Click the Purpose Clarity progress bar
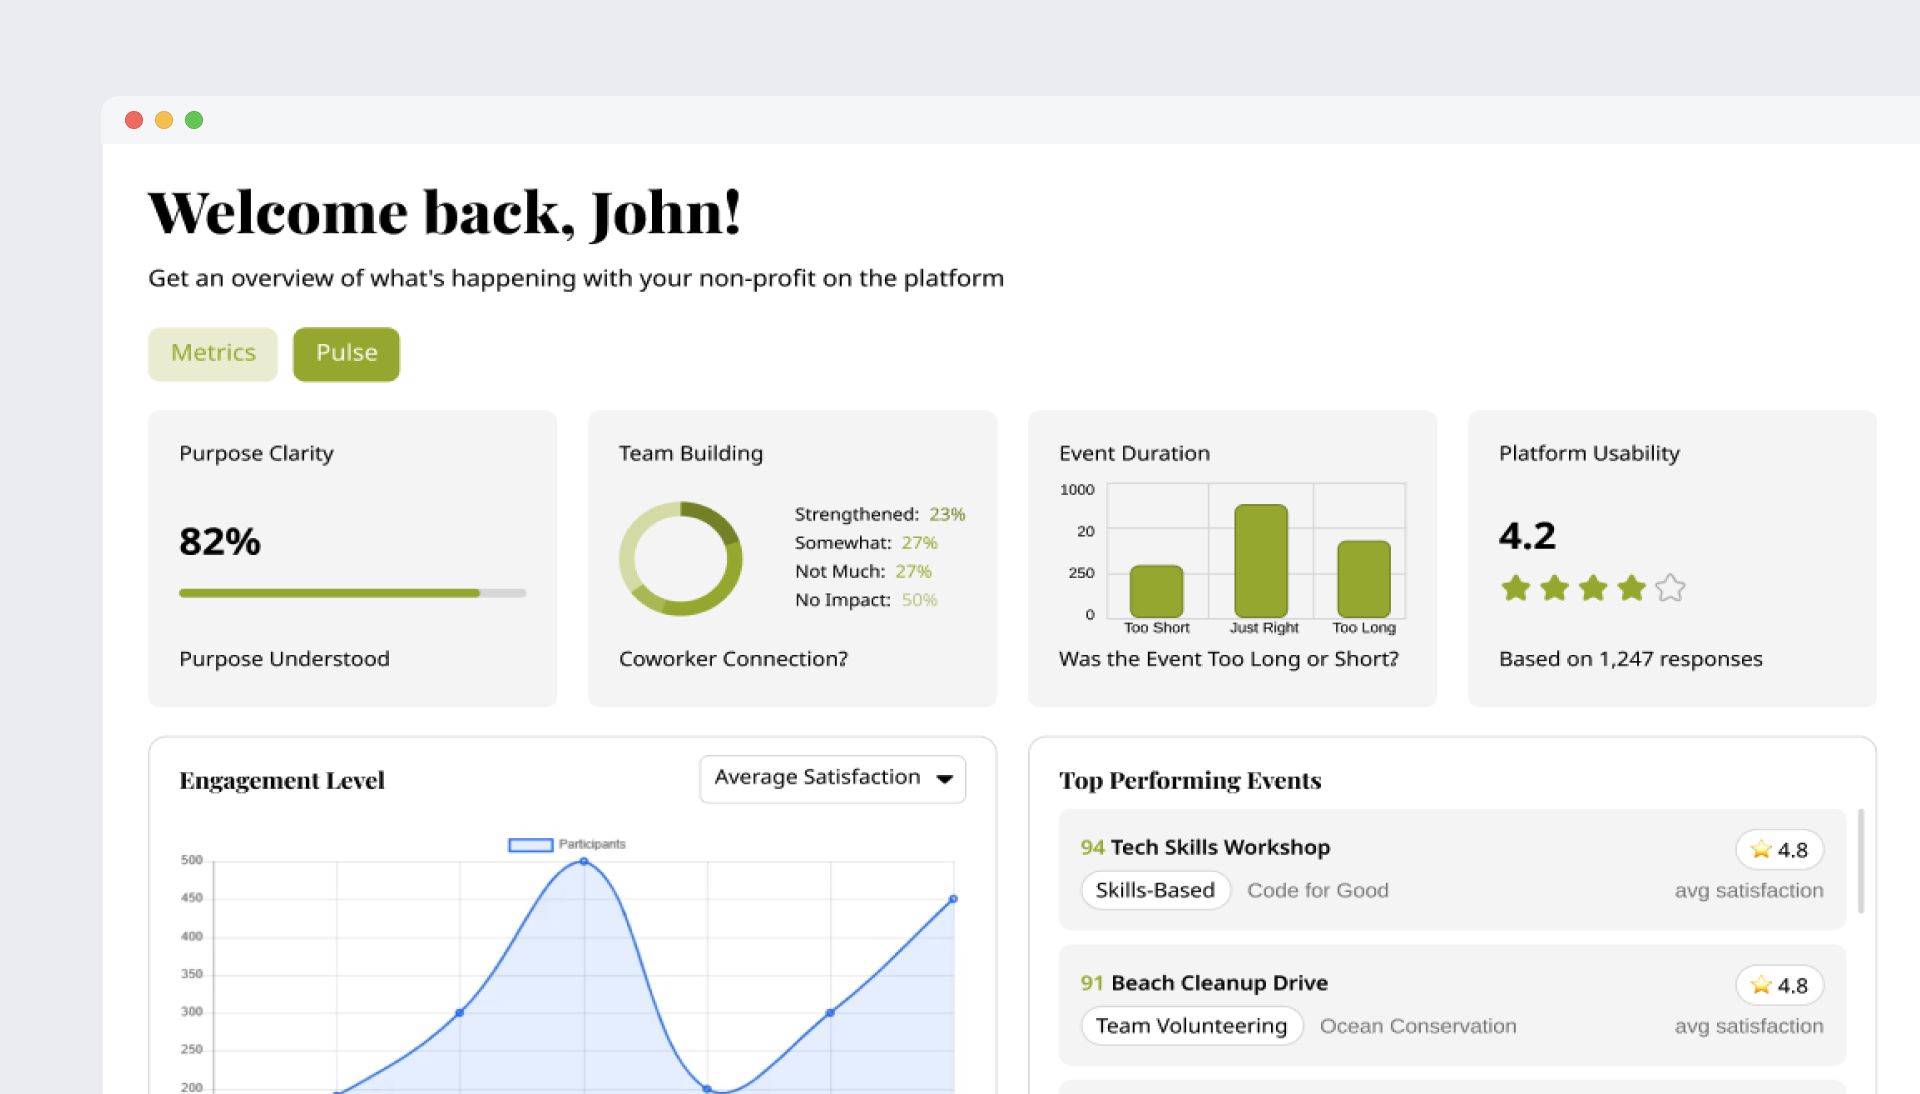Image resolution: width=1920 pixels, height=1094 pixels. coord(352,593)
